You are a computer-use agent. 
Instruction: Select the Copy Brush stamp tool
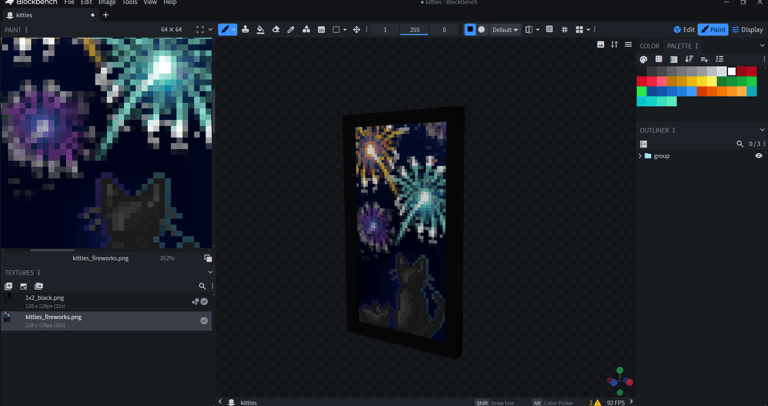coord(245,29)
